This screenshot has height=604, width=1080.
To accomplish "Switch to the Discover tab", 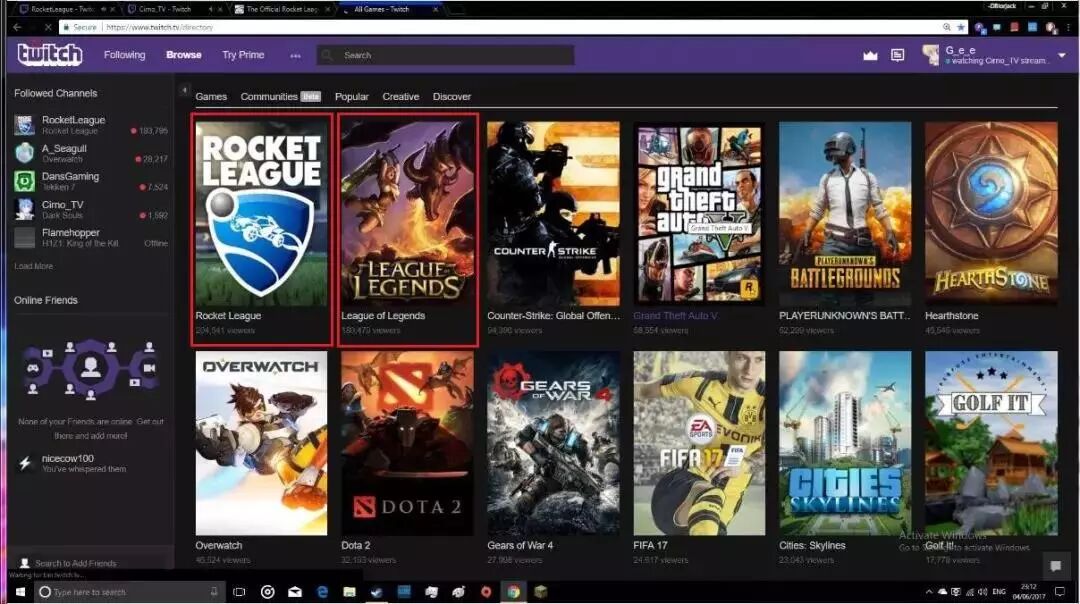I will click(x=452, y=97).
